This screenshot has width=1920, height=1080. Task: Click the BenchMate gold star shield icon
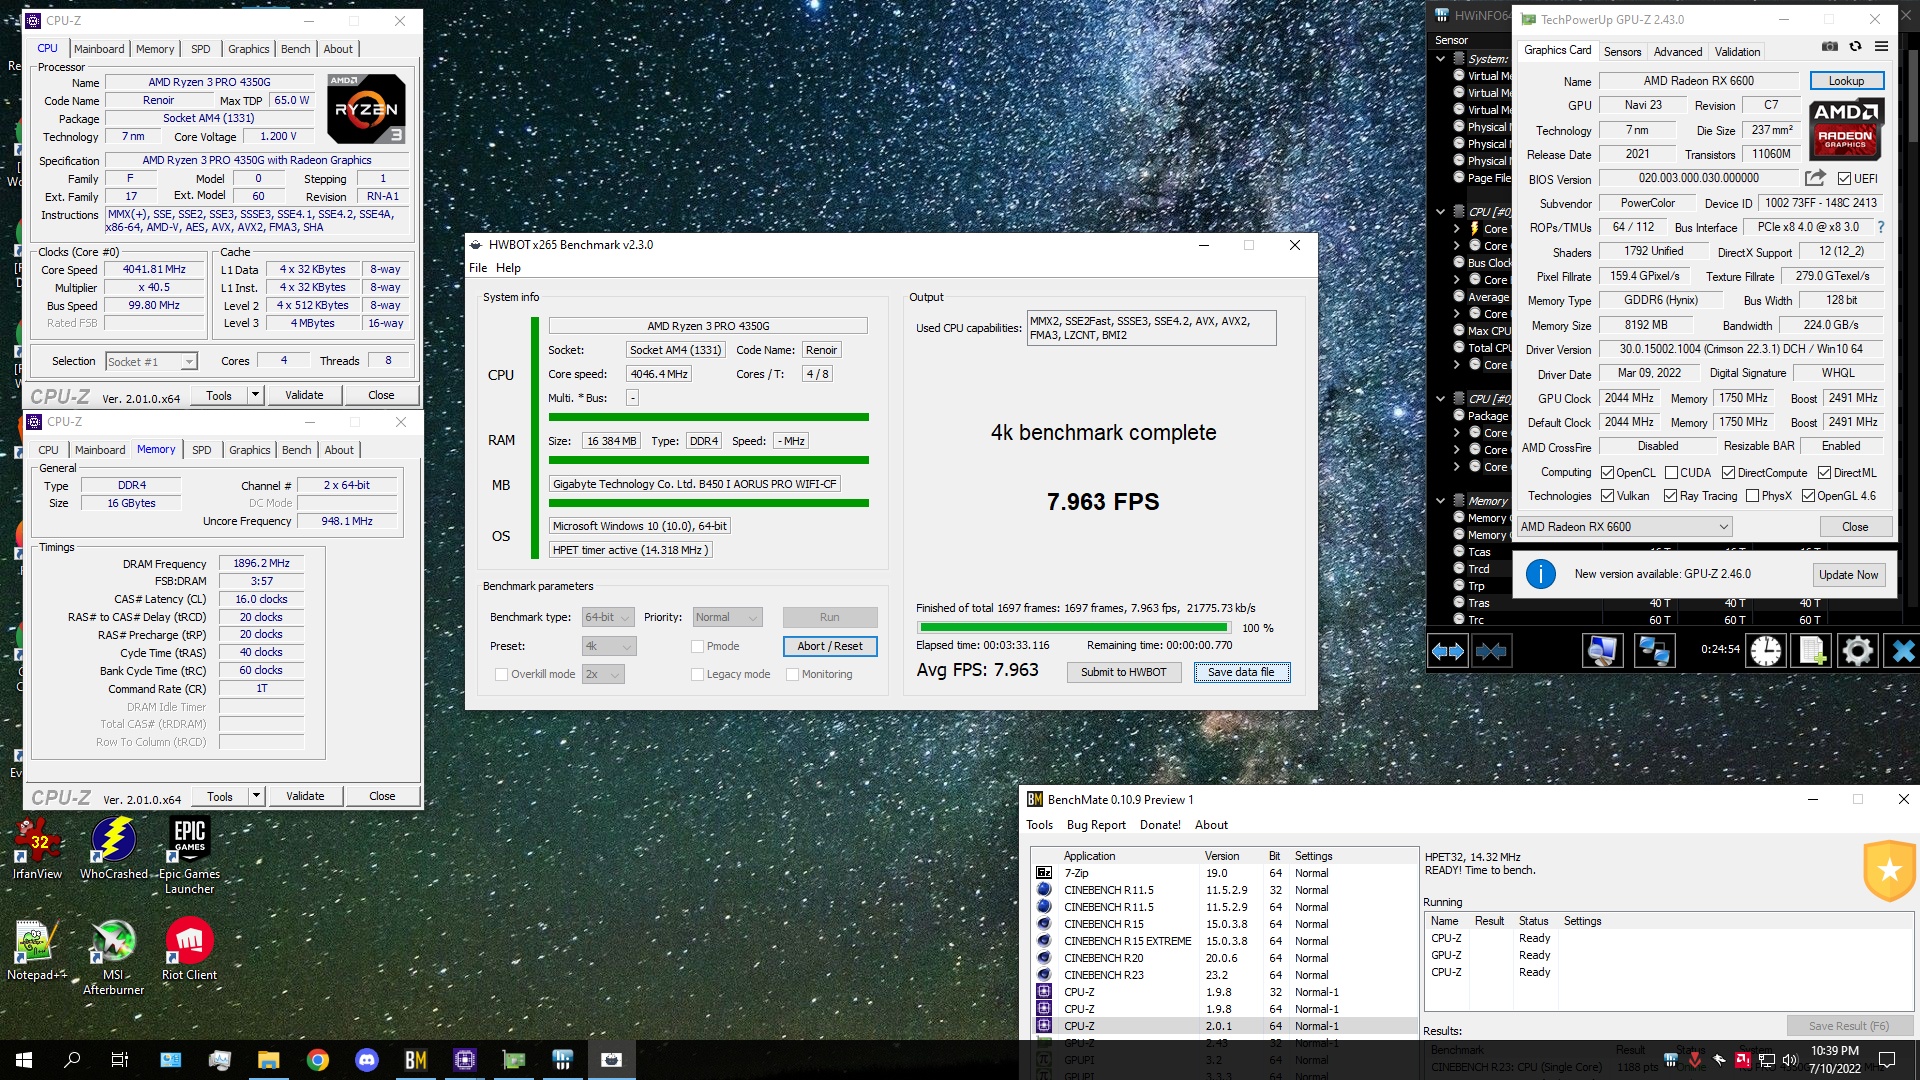(1888, 870)
